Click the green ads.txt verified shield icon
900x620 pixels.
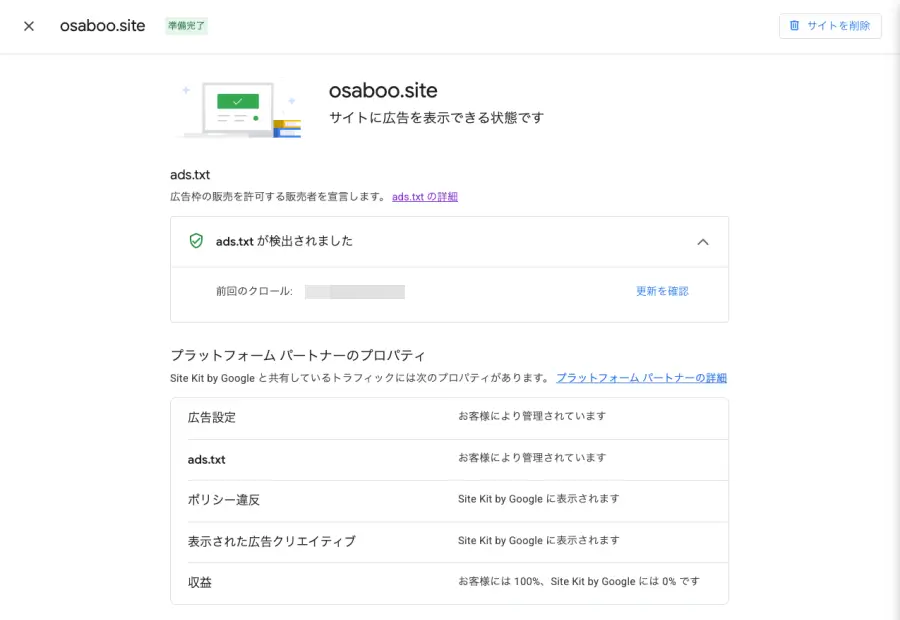point(196,241)
